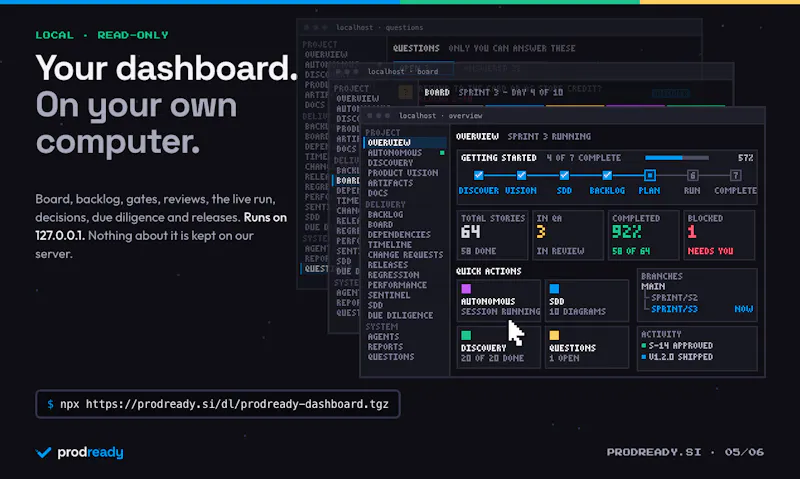Open Docs in the overview sidebar
Image resolution: width=800 pixels, height=479 pixels.
click(x=378, y=193)
